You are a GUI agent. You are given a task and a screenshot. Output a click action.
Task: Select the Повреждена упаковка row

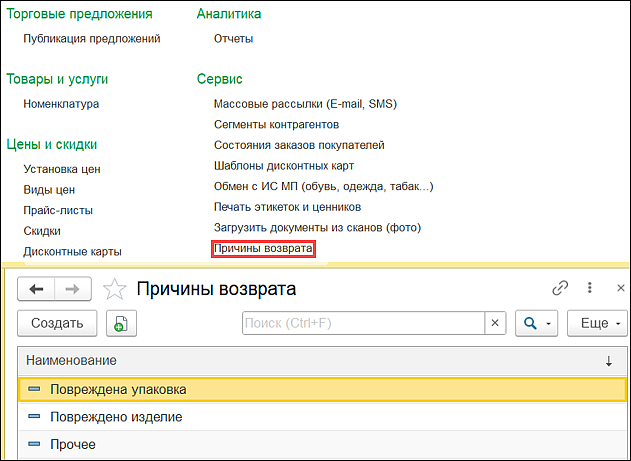click(x=323, y=389)
